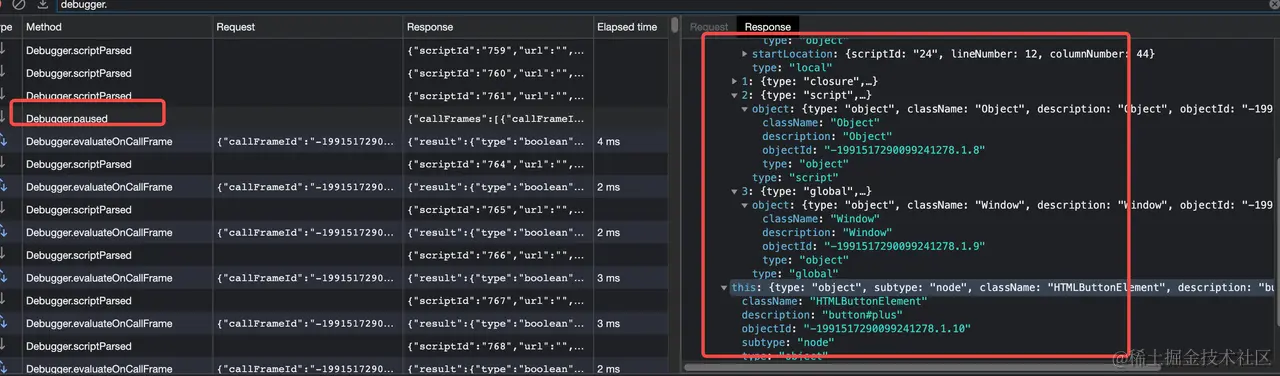Select Debugger.scriptParsed row with scriptId 766
The width and height of the screenshot is (1280, 376).
click(x=334, y=255)
